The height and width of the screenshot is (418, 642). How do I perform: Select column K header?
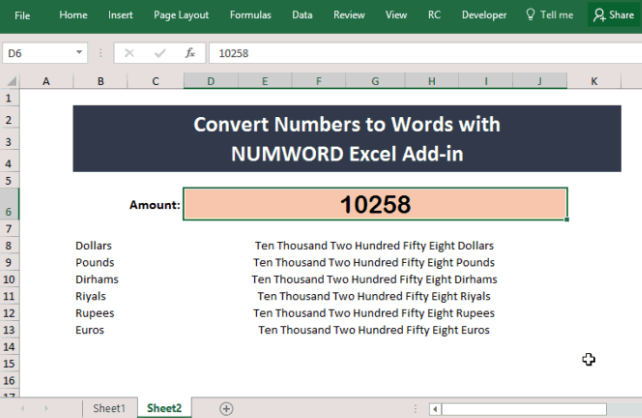[594, 81]
